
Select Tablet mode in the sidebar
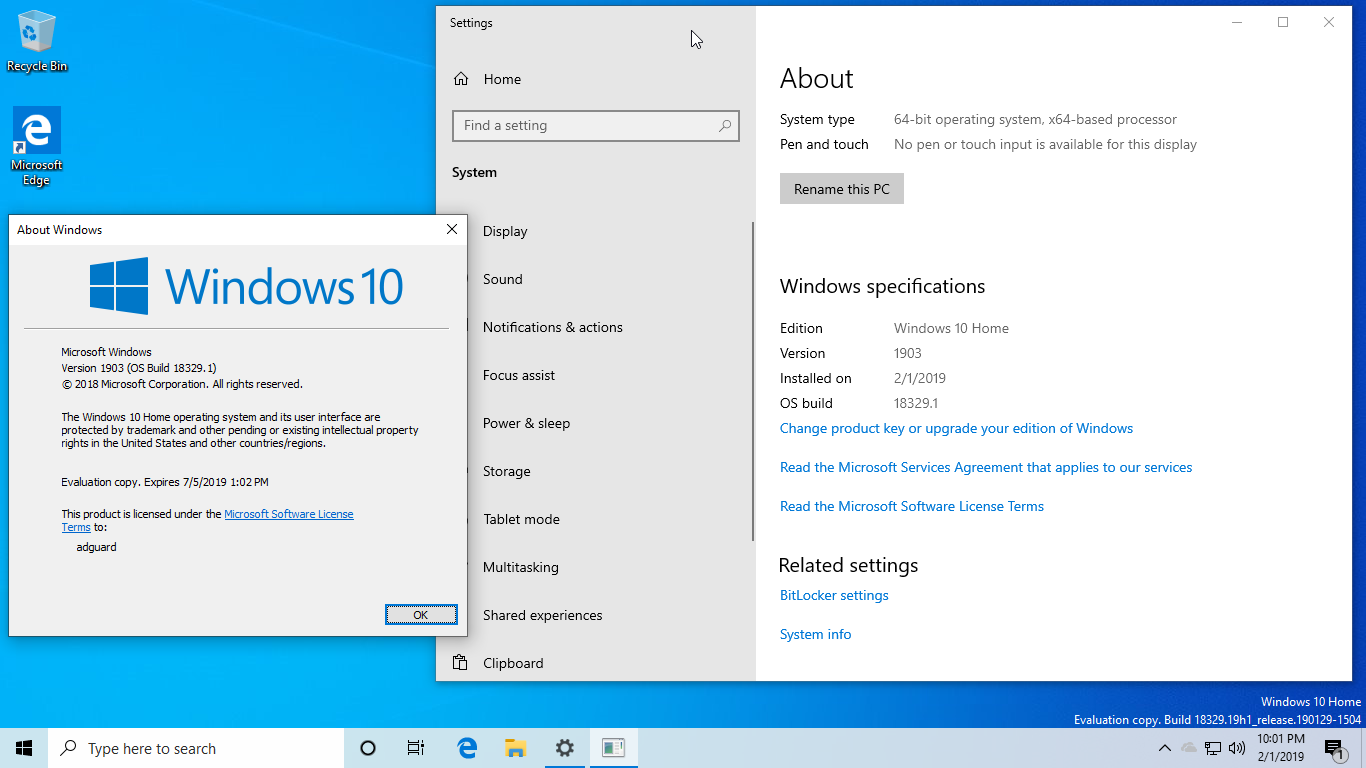point(521,519)
